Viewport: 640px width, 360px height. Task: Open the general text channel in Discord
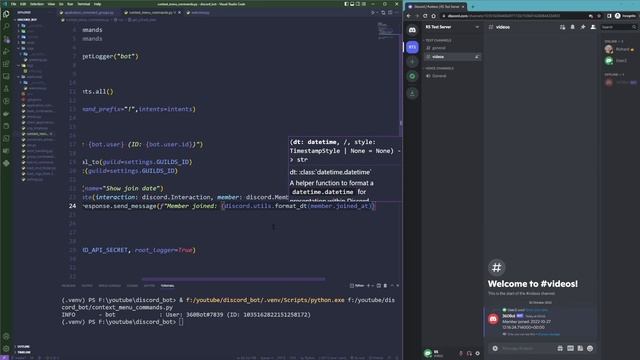point(452,48)
